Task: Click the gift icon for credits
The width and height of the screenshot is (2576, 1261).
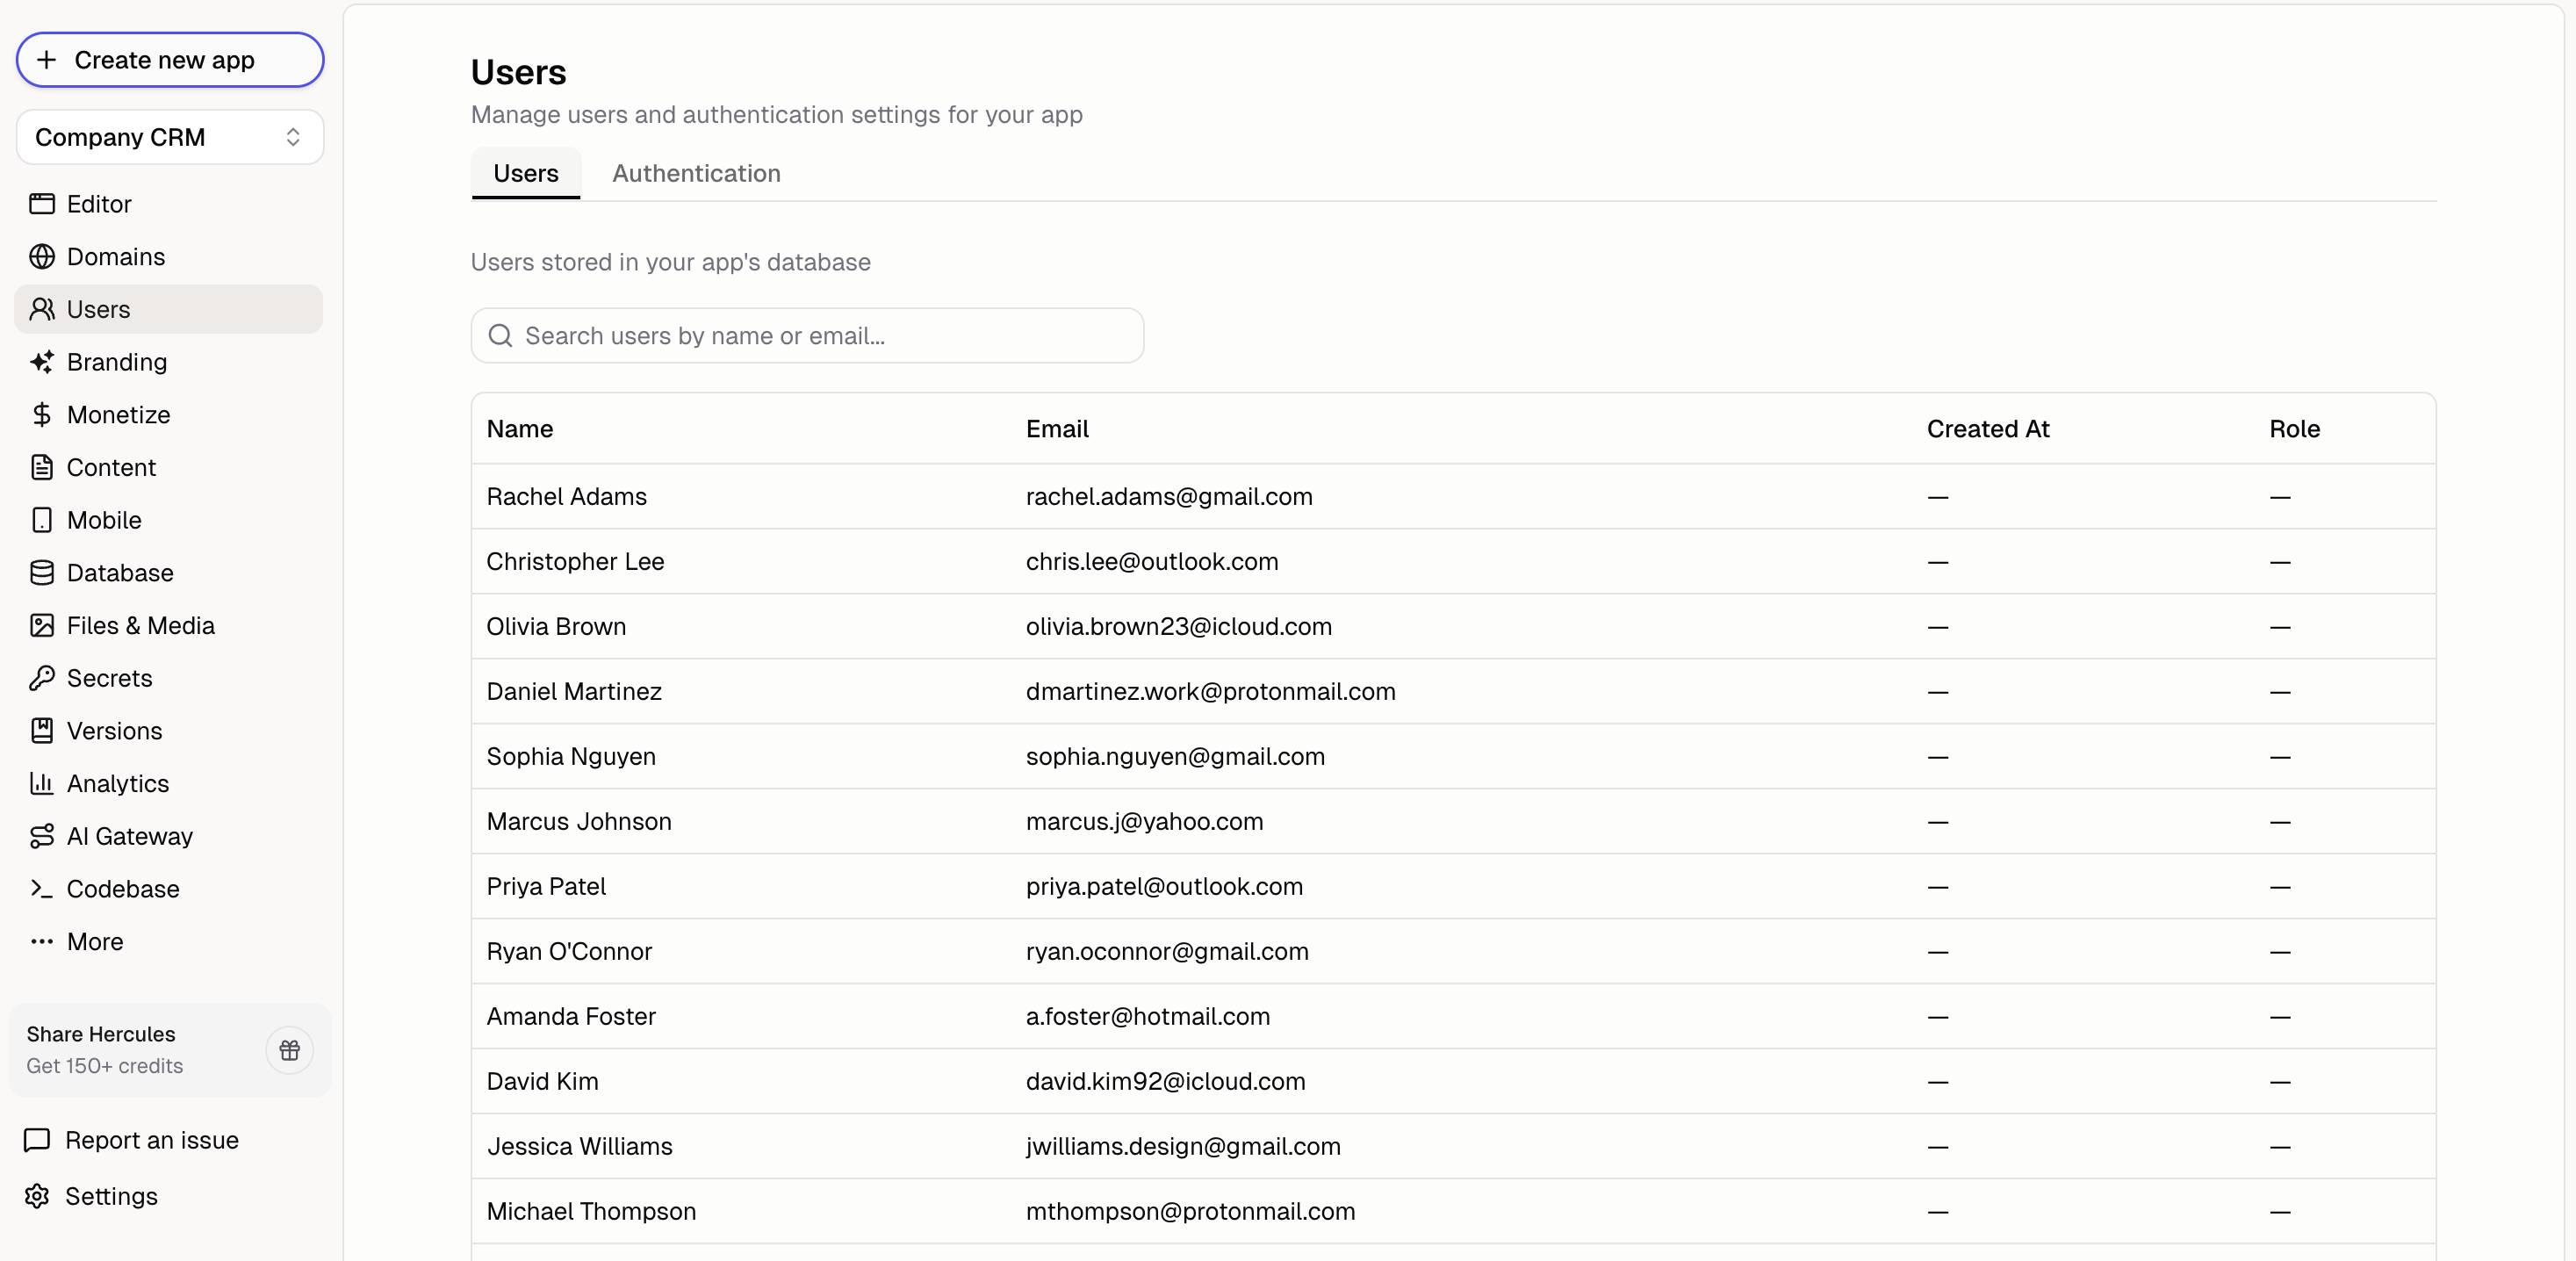Action: [289, 1049]
